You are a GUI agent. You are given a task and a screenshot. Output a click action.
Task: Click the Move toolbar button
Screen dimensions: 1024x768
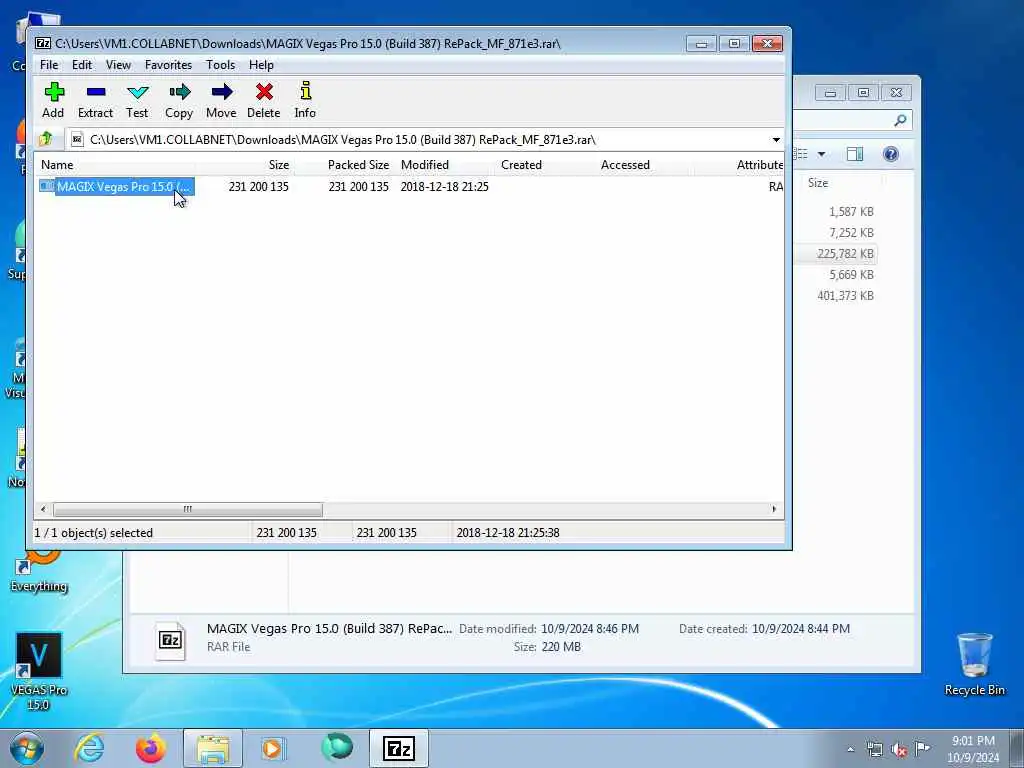[x=221, y=100]
